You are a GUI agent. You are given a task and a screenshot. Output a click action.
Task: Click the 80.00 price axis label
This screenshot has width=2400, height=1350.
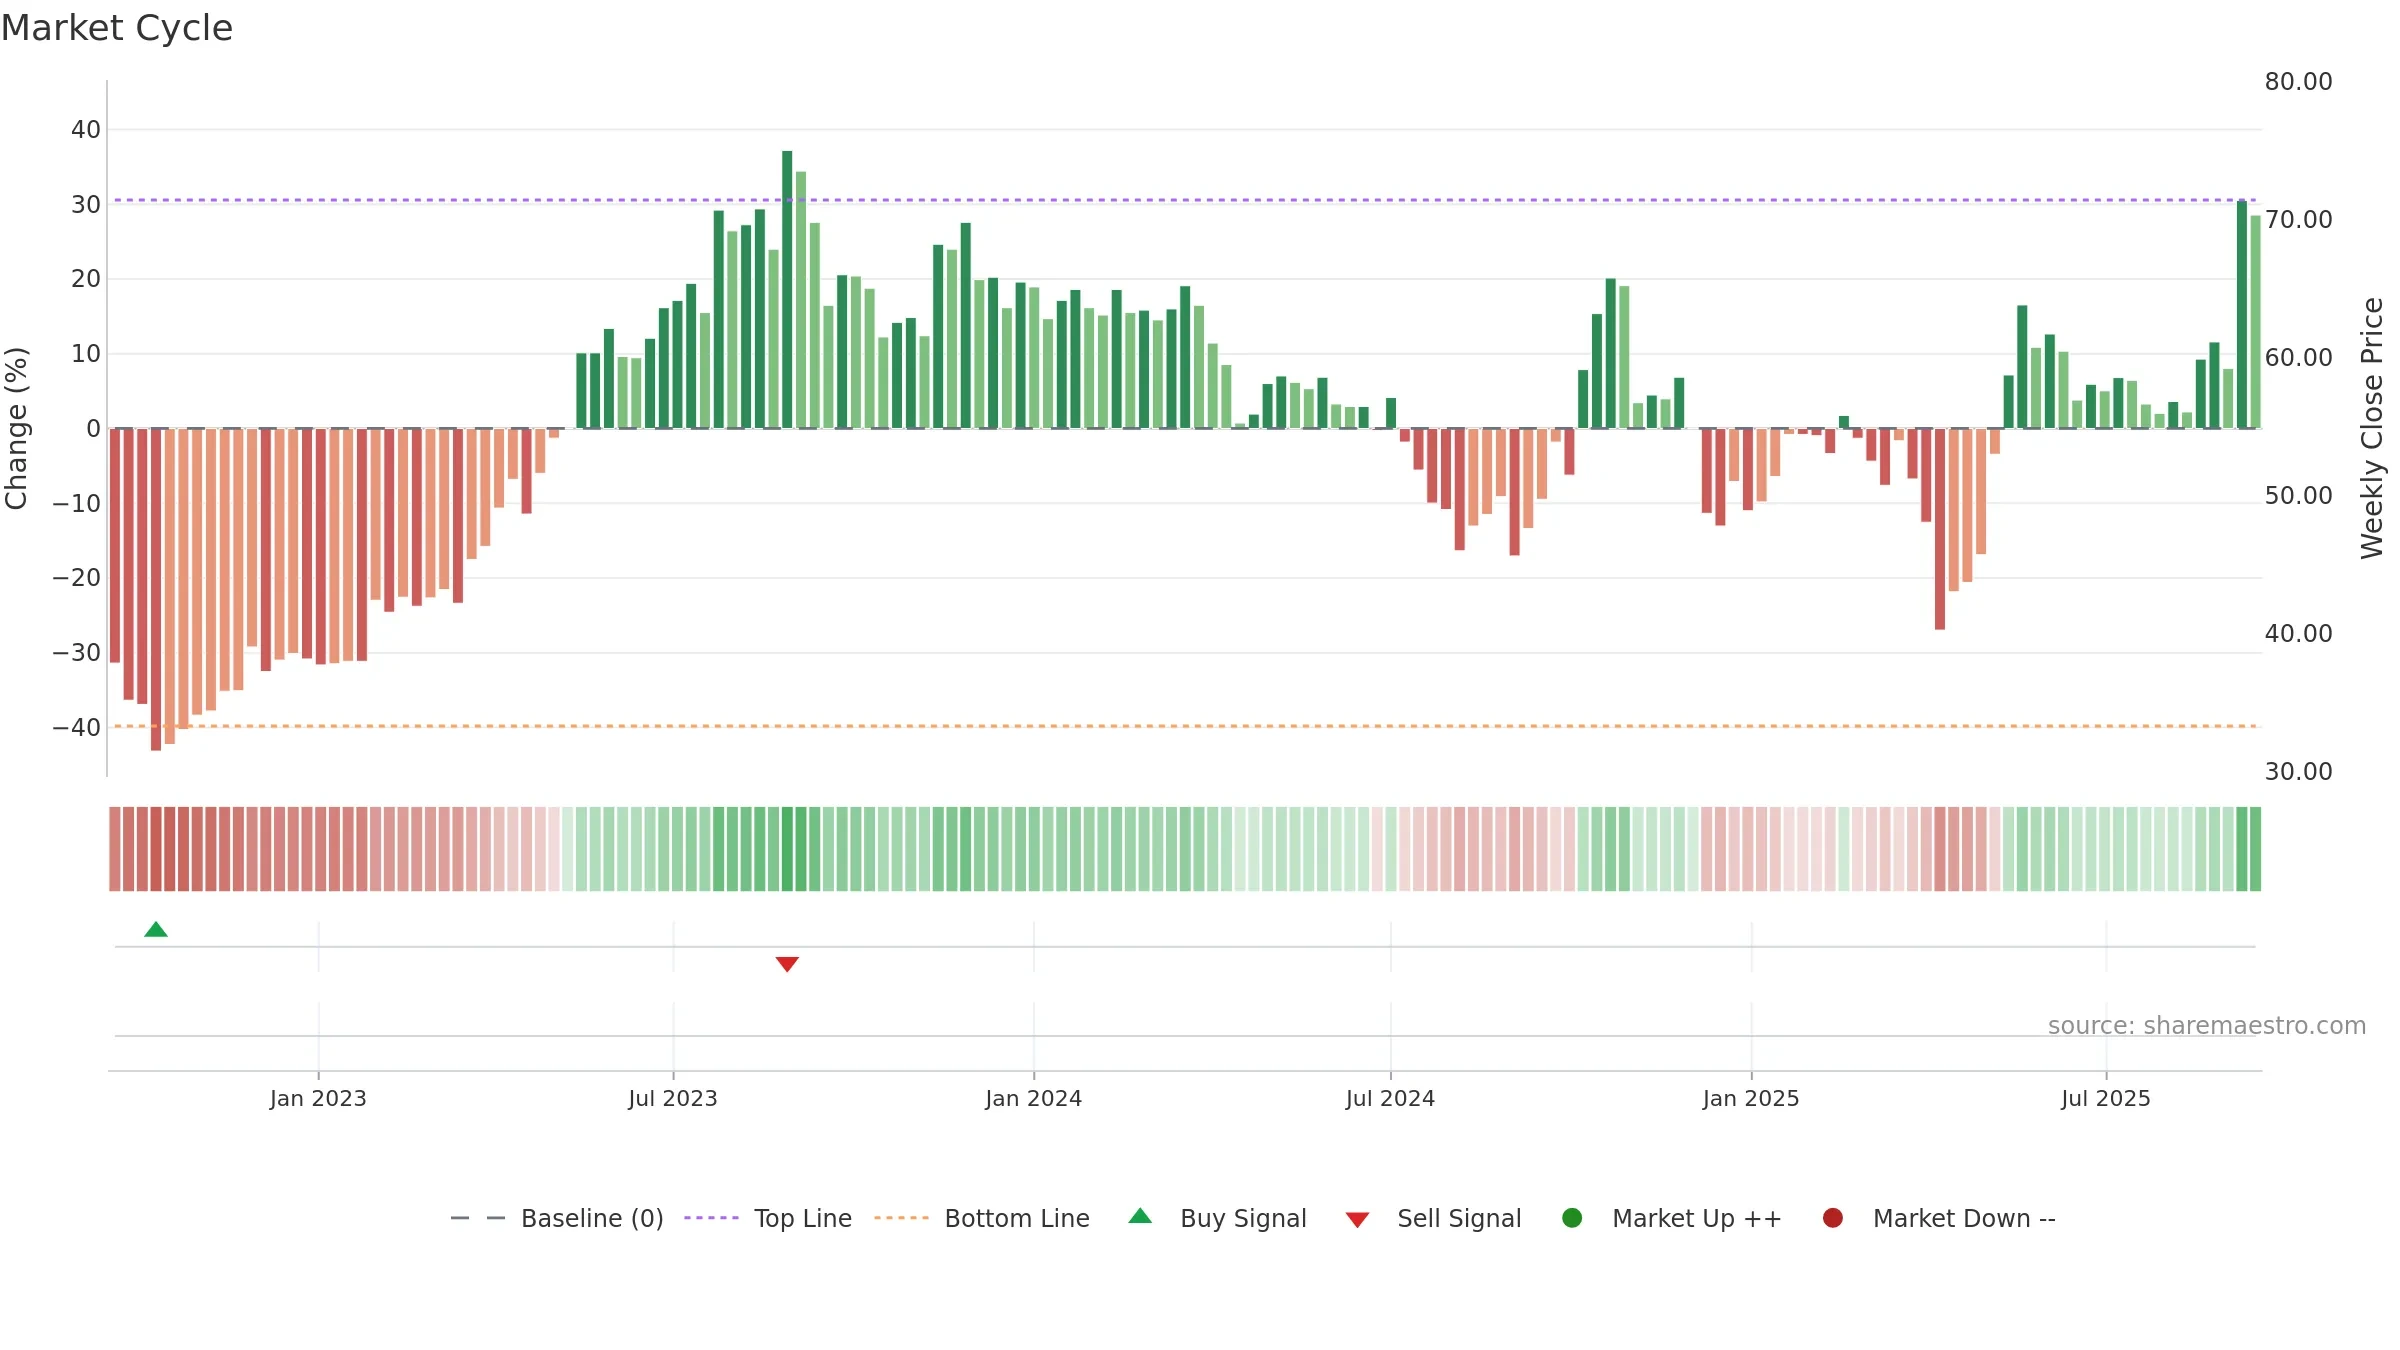(x=2298, y=82)
